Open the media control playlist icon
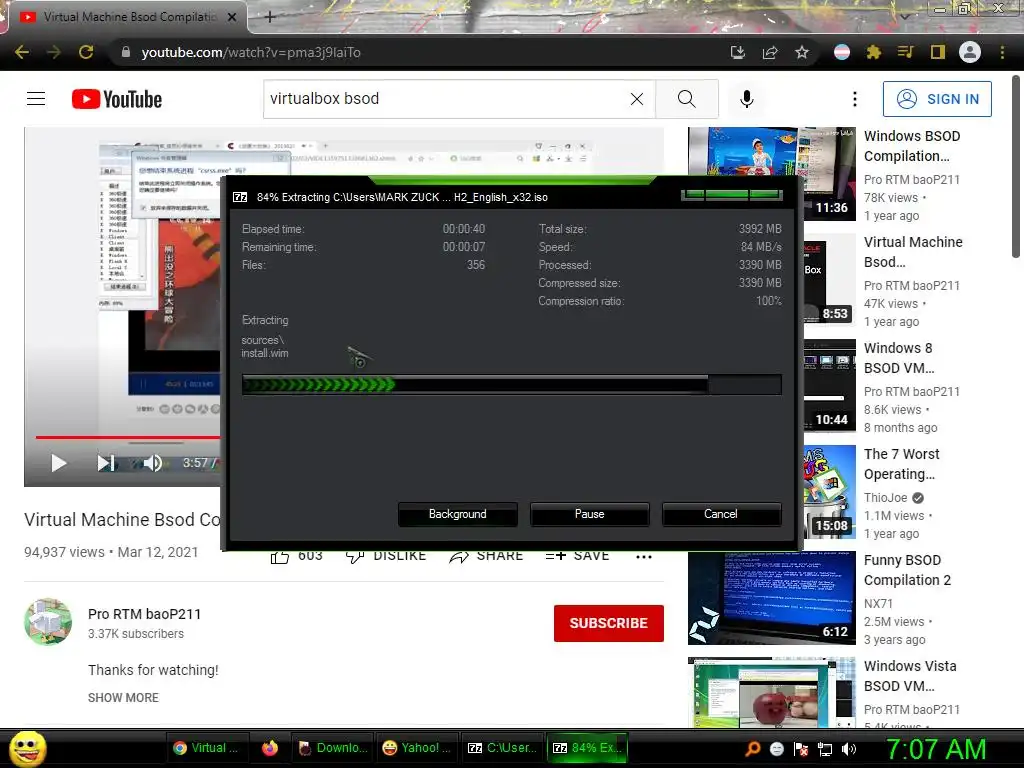This screenshot has height=768, width=1024. click(905, 52)
